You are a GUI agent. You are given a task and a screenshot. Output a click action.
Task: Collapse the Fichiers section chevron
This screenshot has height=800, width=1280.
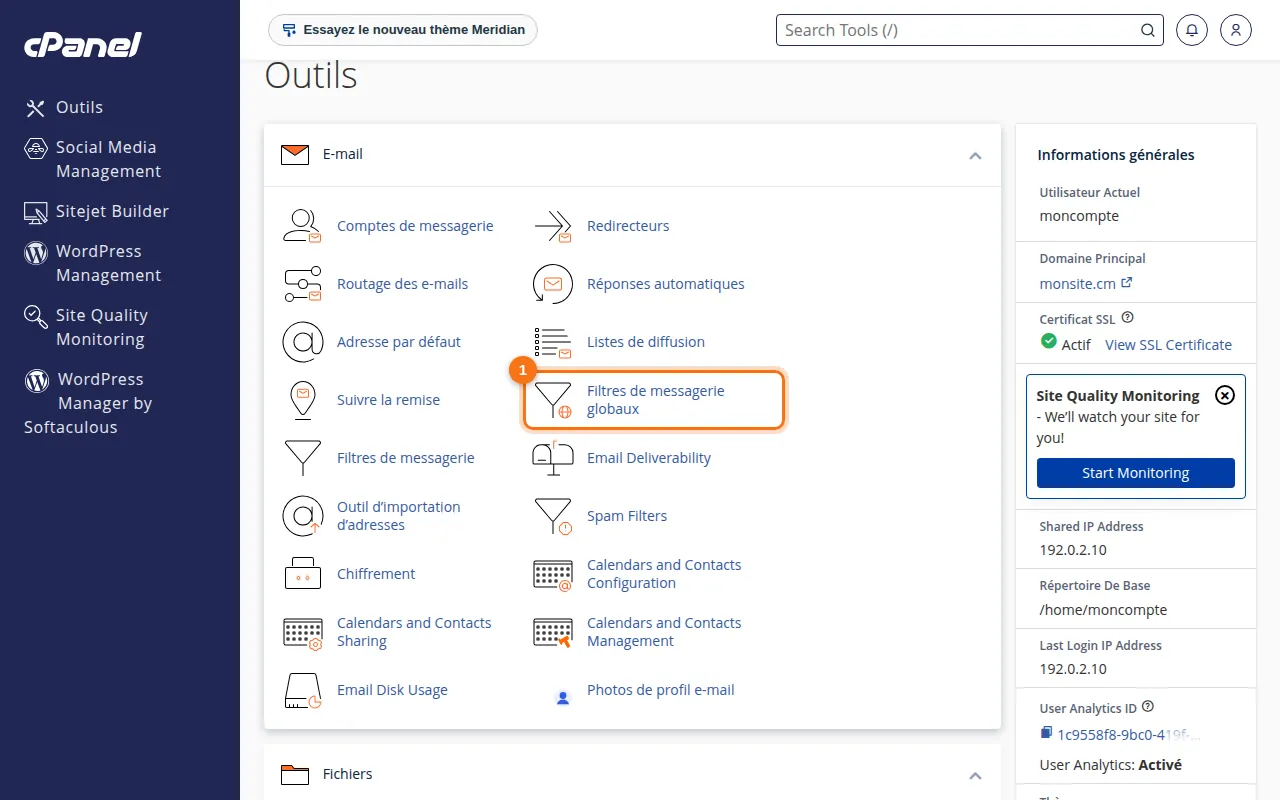point(975,775)
